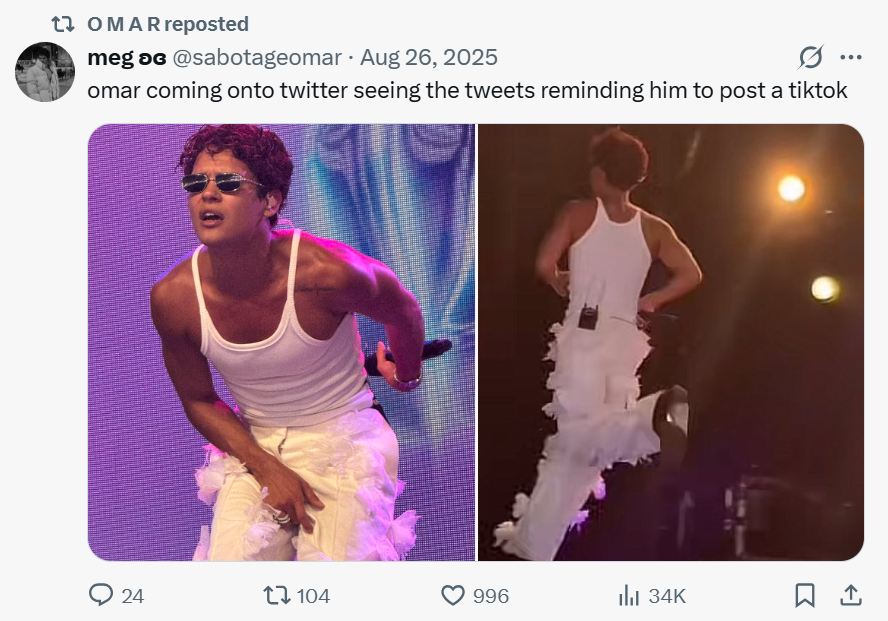Open the 'O M A R reposted' link
Viewport: 888px width, 621px height.
pyautogui.click(x=168, y=23)
